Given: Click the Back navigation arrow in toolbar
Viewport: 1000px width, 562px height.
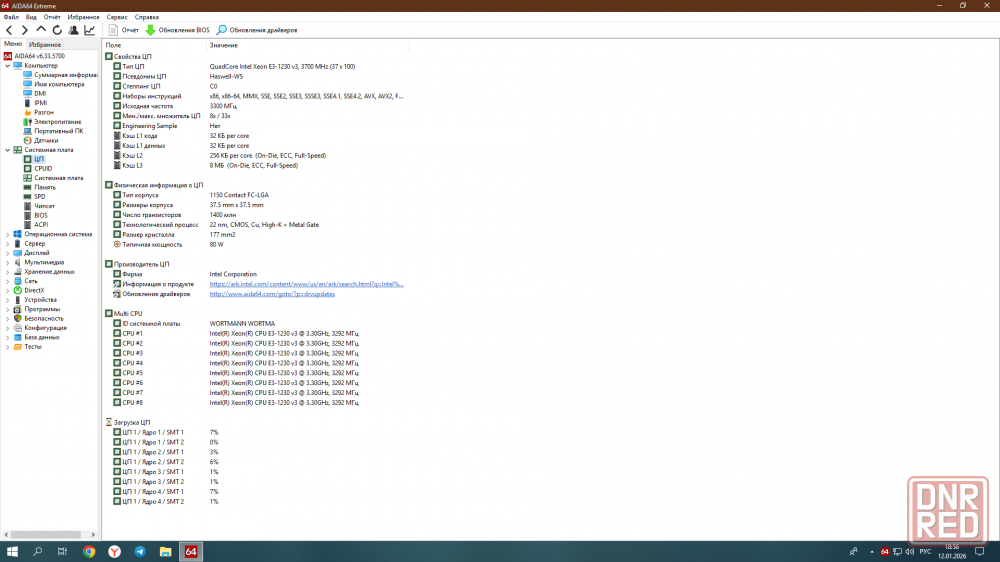Looking at the screenshot, I should point(9,30).
